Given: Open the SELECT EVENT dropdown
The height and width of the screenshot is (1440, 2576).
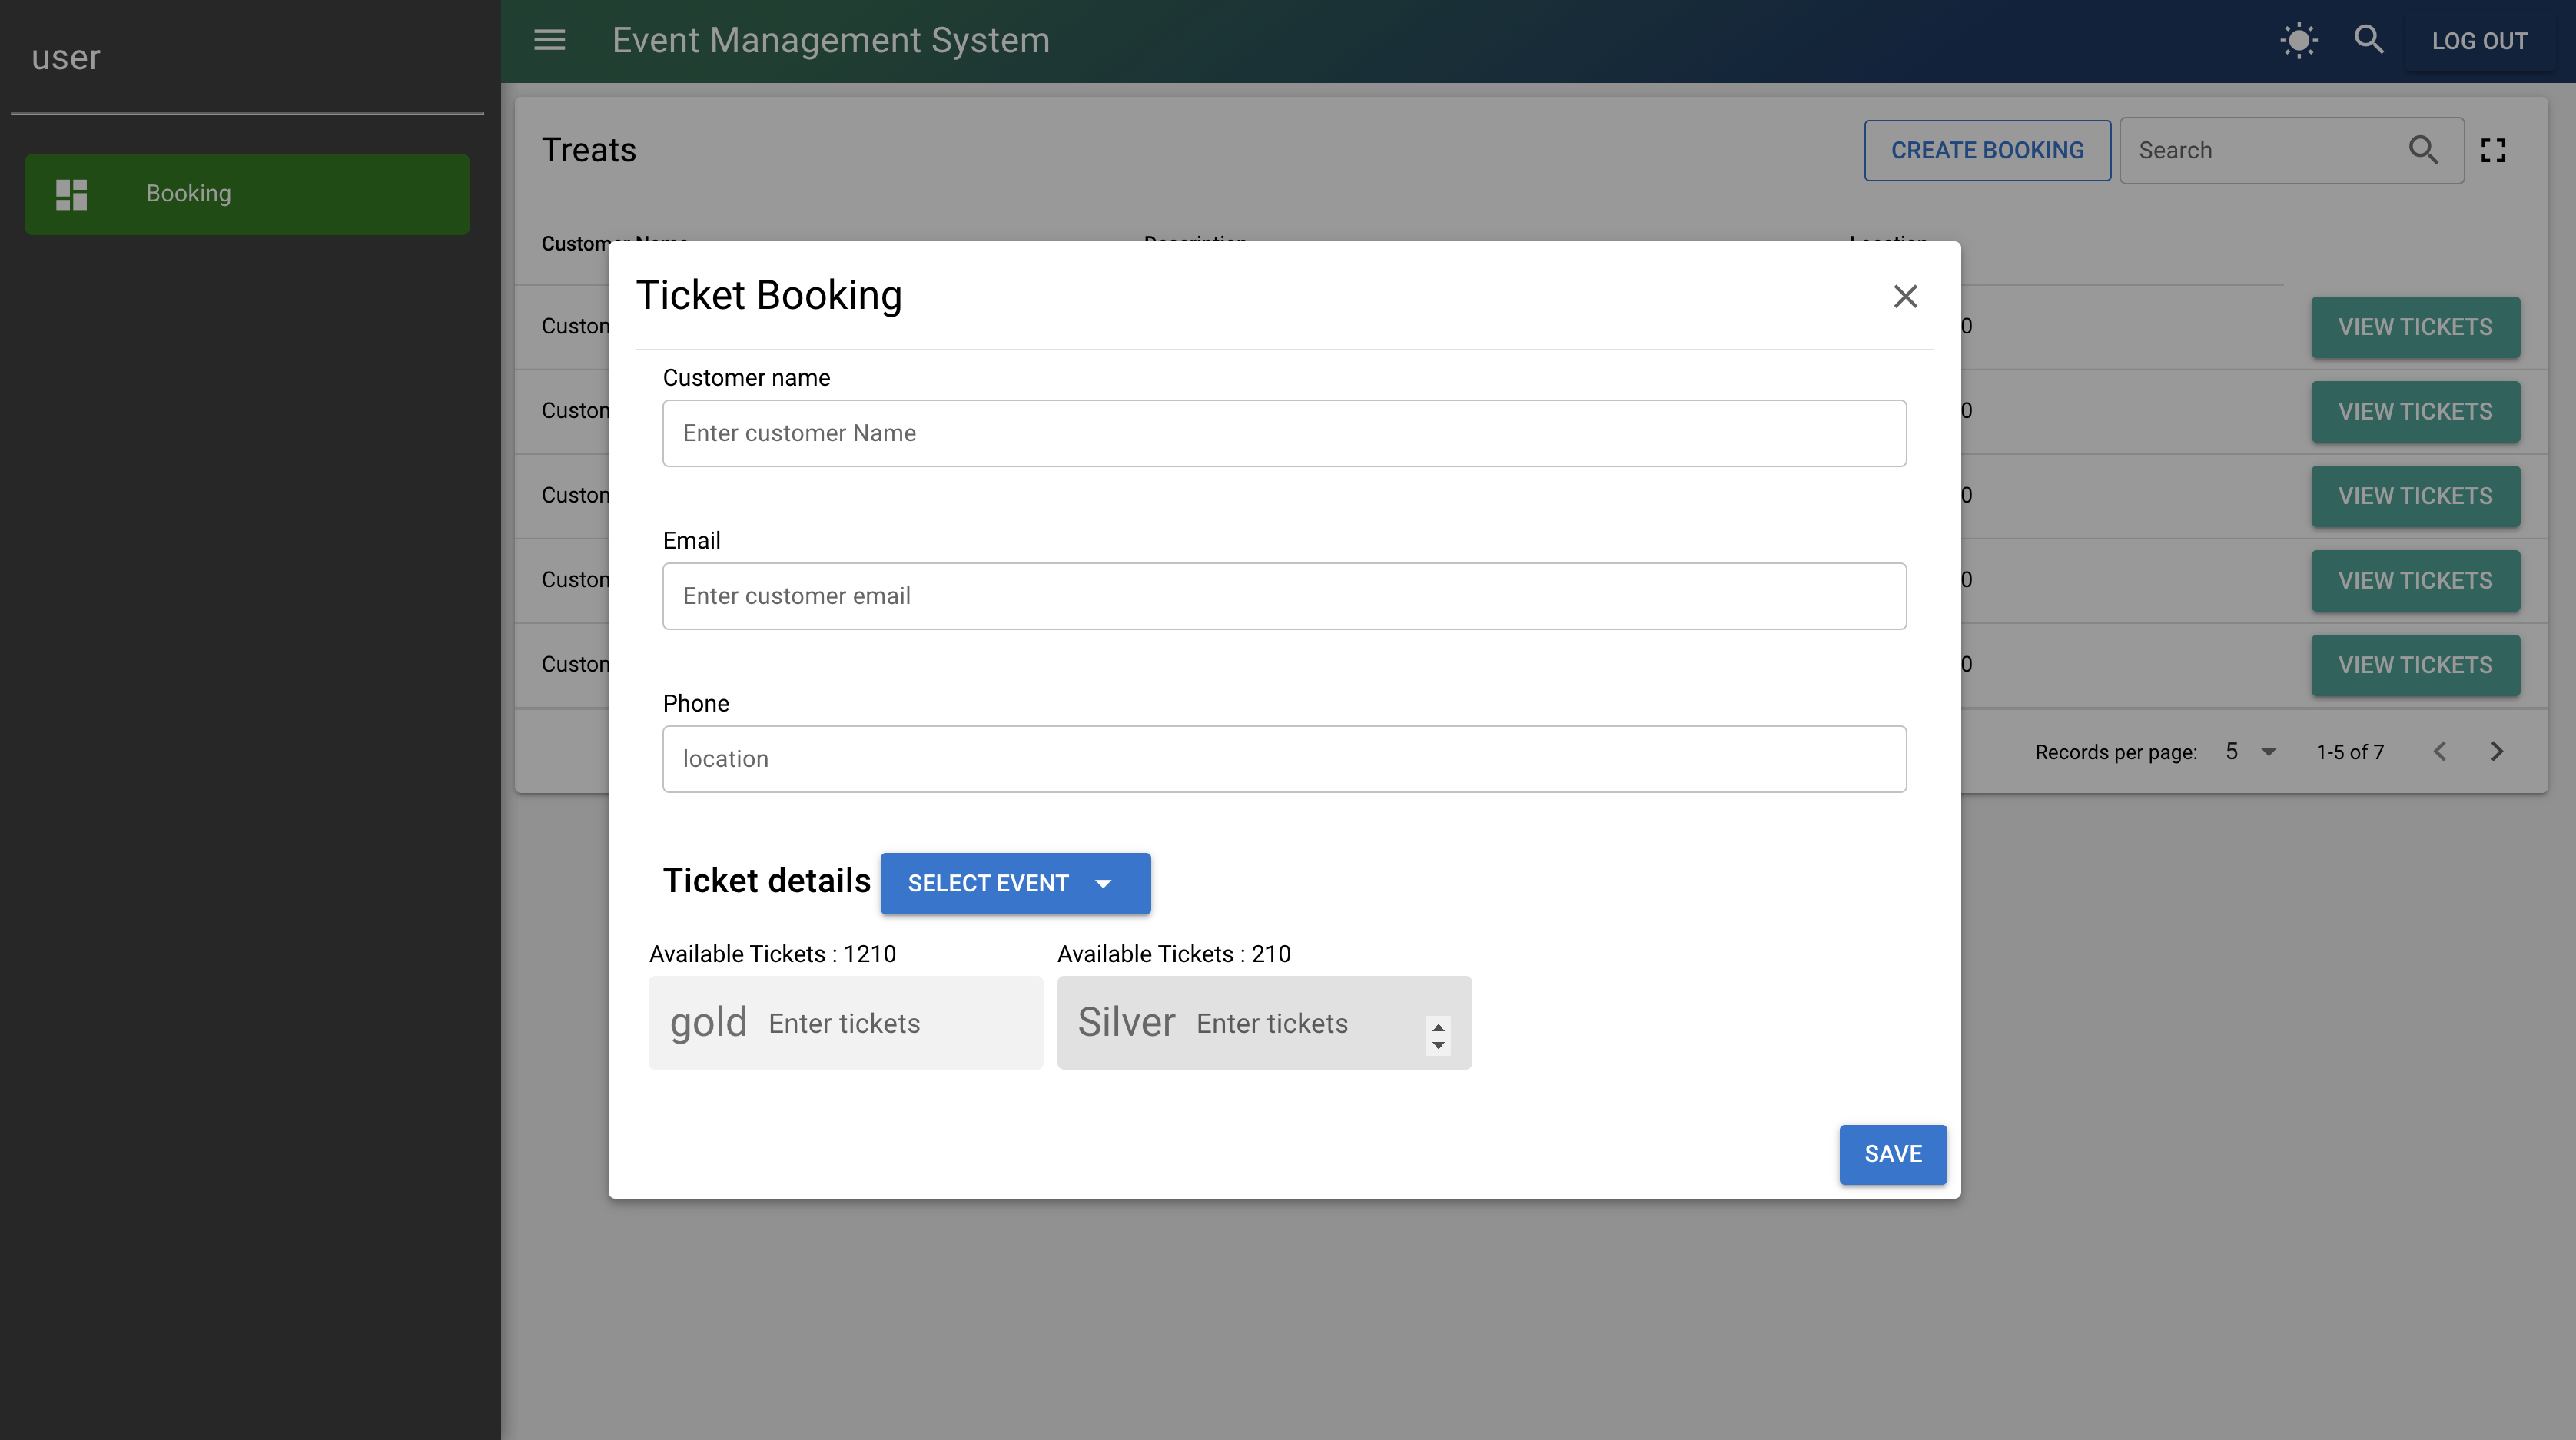Looking at the screenshot, I should tap(1015, 883).
